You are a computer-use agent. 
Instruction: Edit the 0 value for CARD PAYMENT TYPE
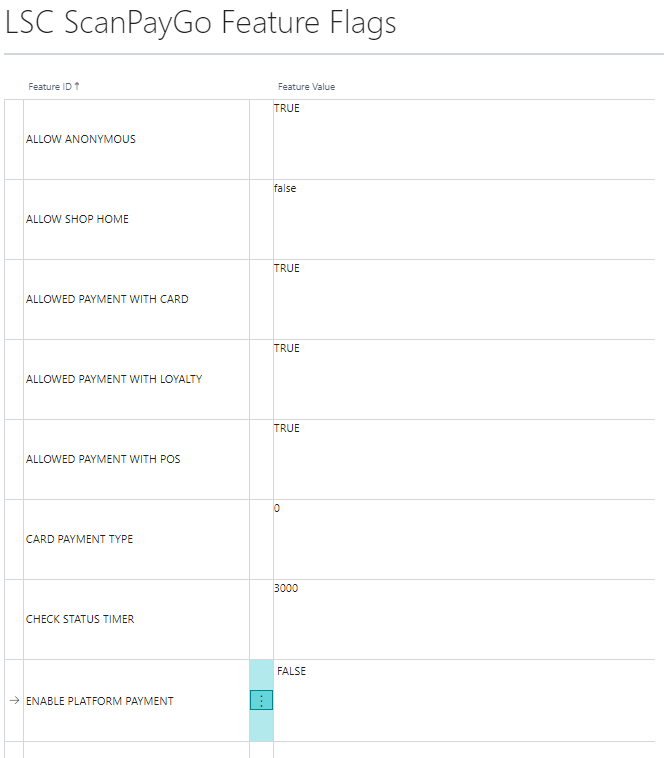pyautogui.click(x=277, y=508)
